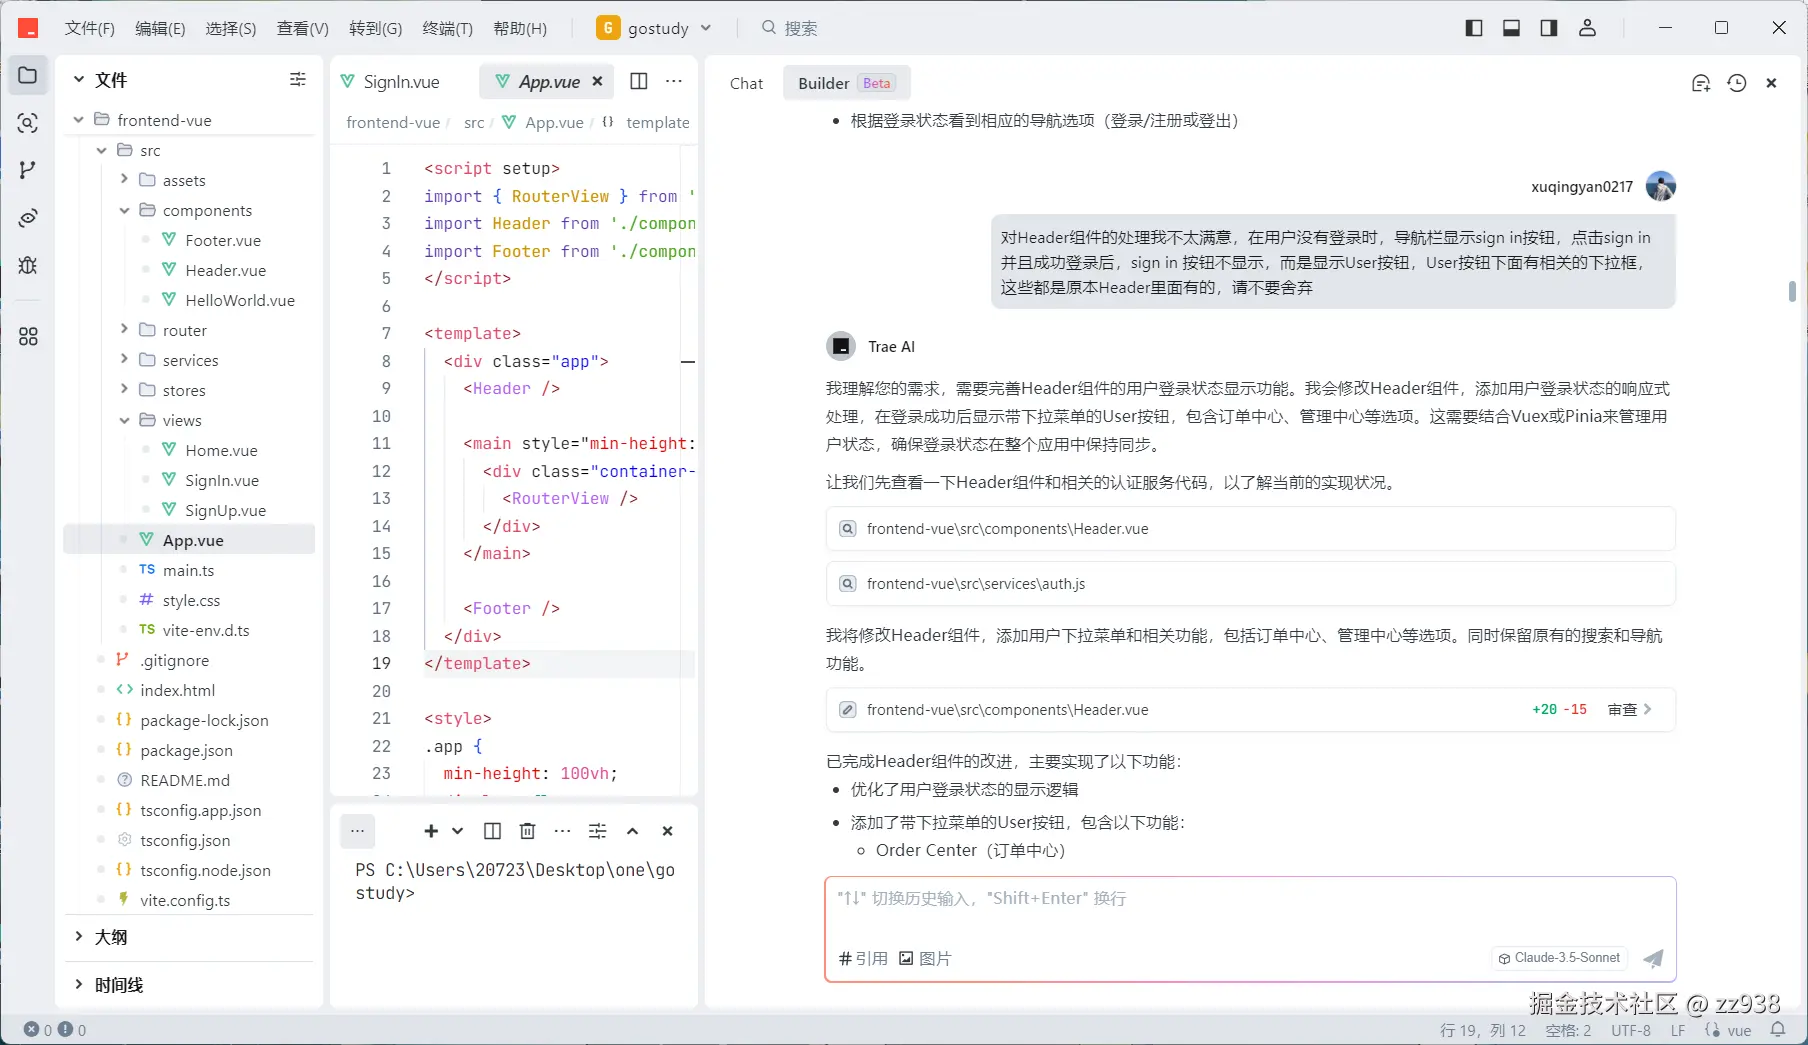This screenshot has height=1045, width=1808.
Task: Toggle the right AI sidebar visibility
Action: pyautogui.click(x=1549, y=28)
